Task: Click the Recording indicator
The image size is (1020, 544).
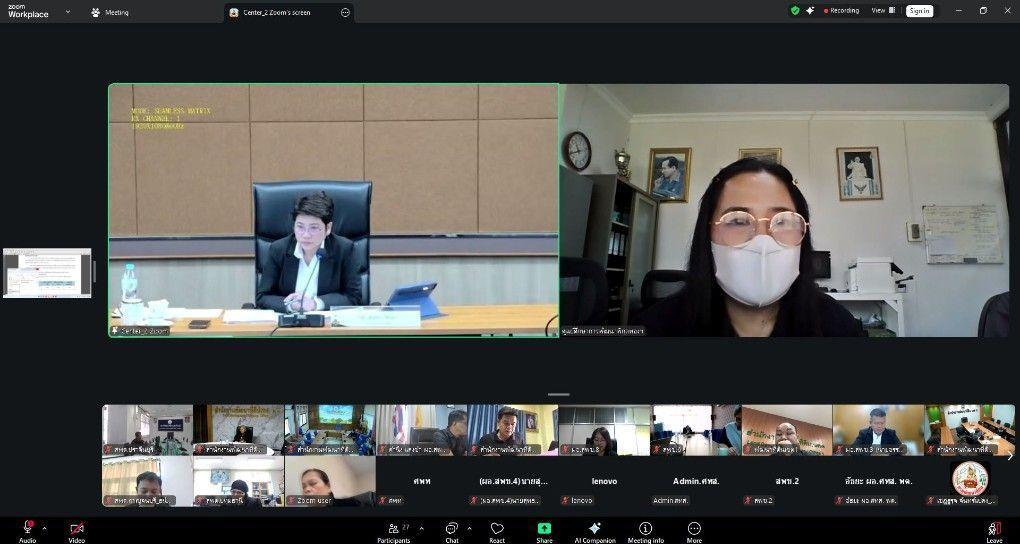Action: point(841,11)
